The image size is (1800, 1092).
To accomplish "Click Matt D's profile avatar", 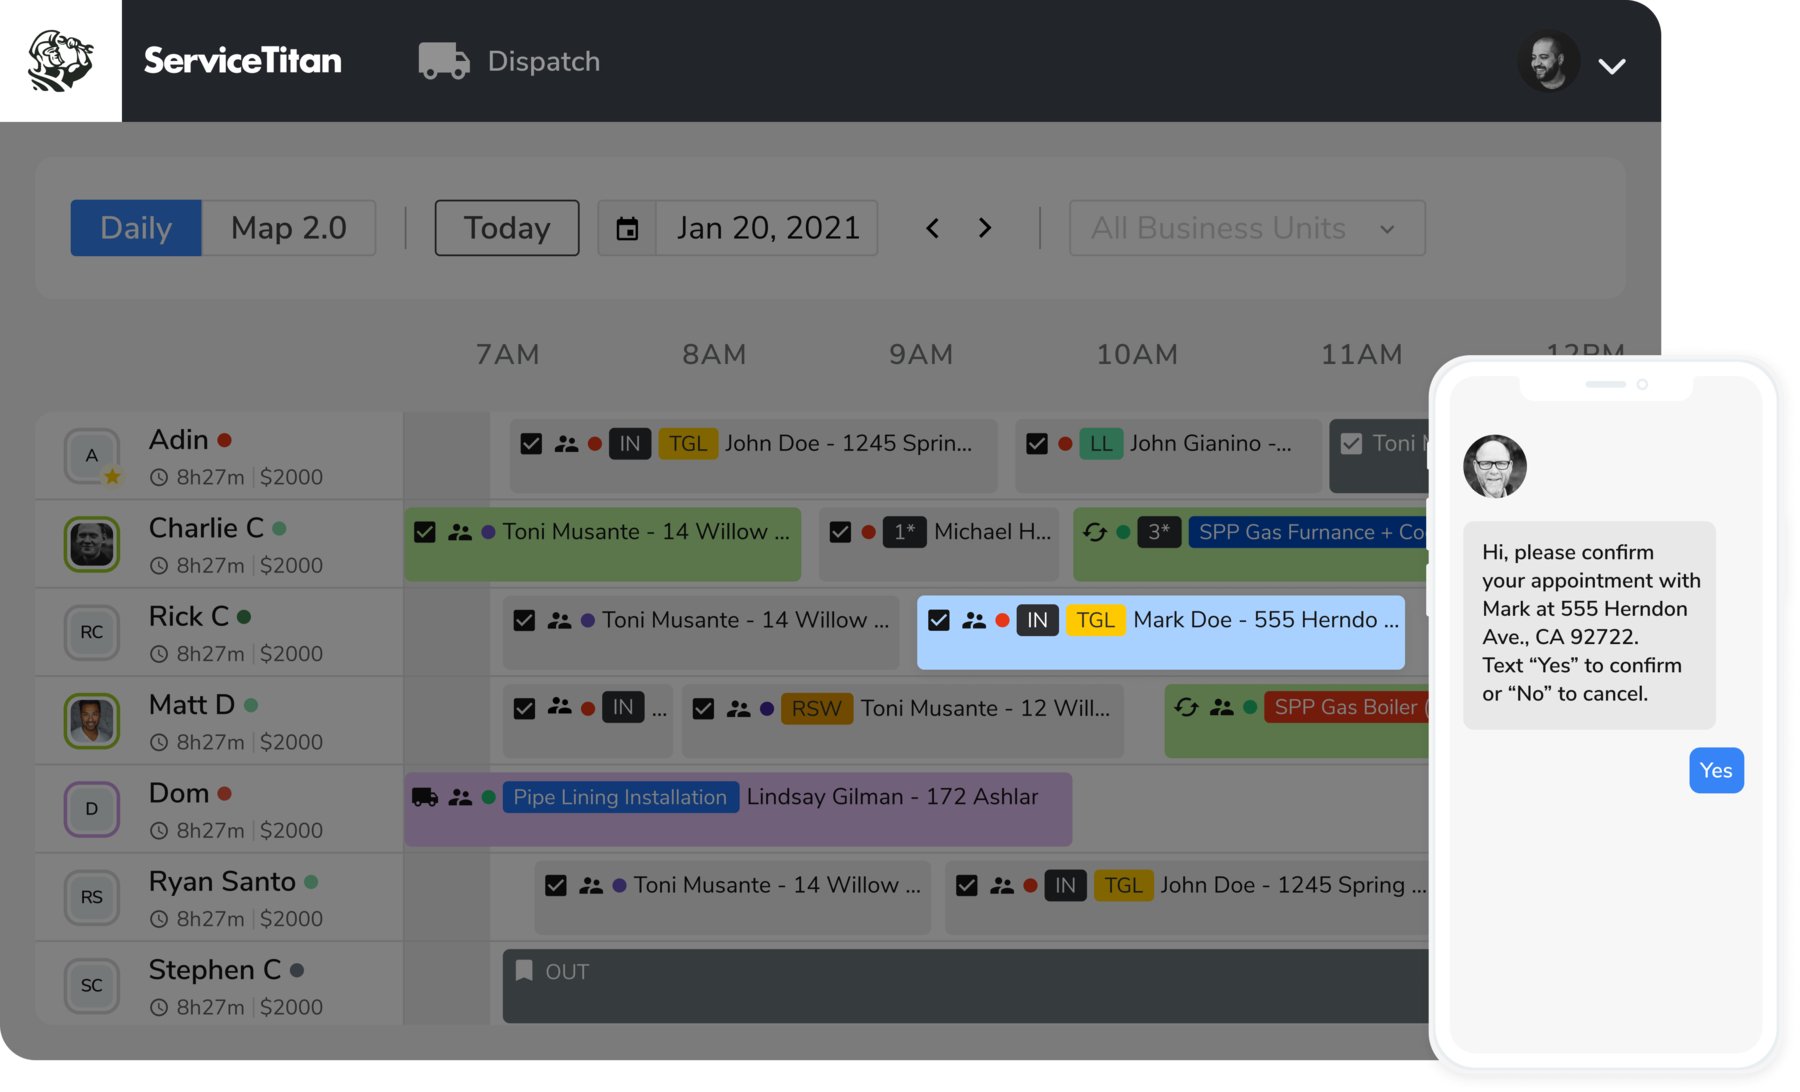I will [x=91, y=721].
